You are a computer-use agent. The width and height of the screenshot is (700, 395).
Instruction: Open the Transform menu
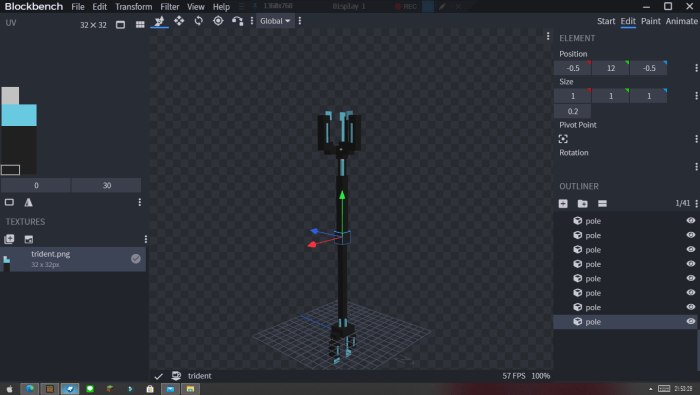133,7
